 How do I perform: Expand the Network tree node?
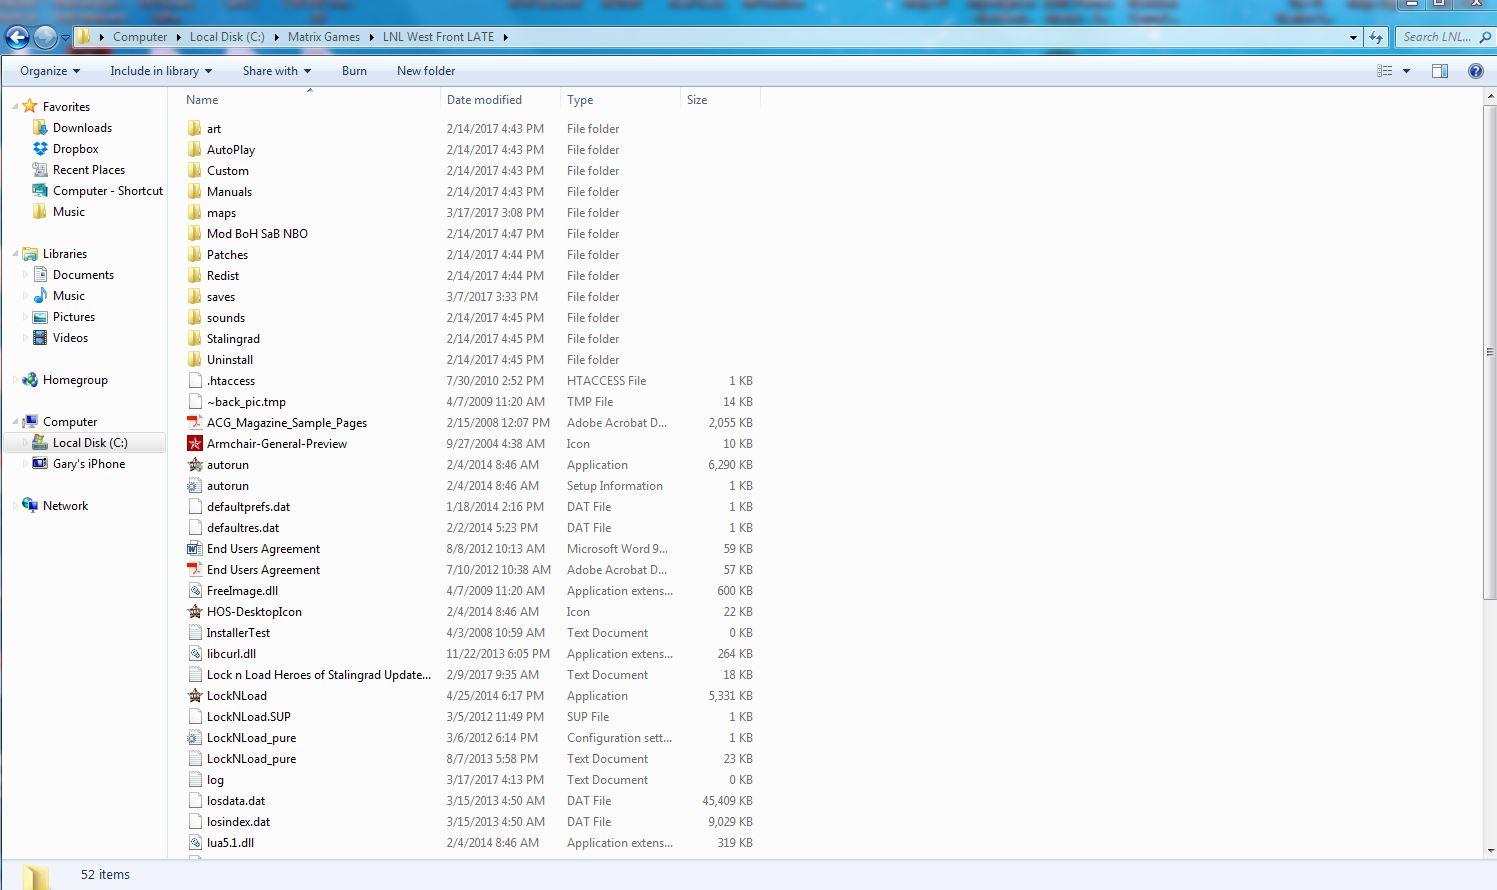[15, 506]
